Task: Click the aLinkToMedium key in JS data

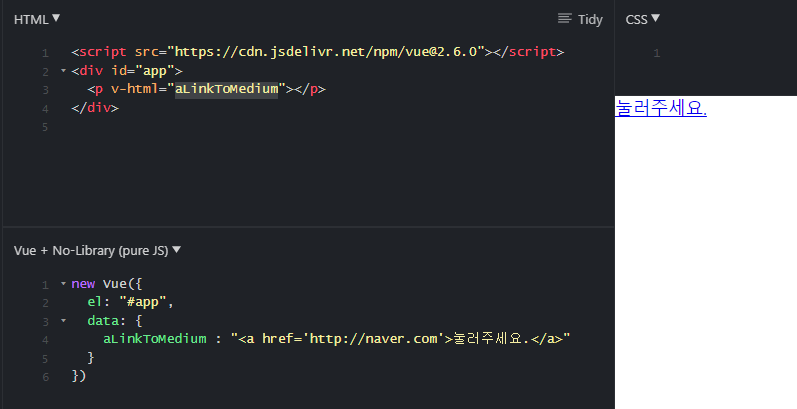Action: [155, 339]
